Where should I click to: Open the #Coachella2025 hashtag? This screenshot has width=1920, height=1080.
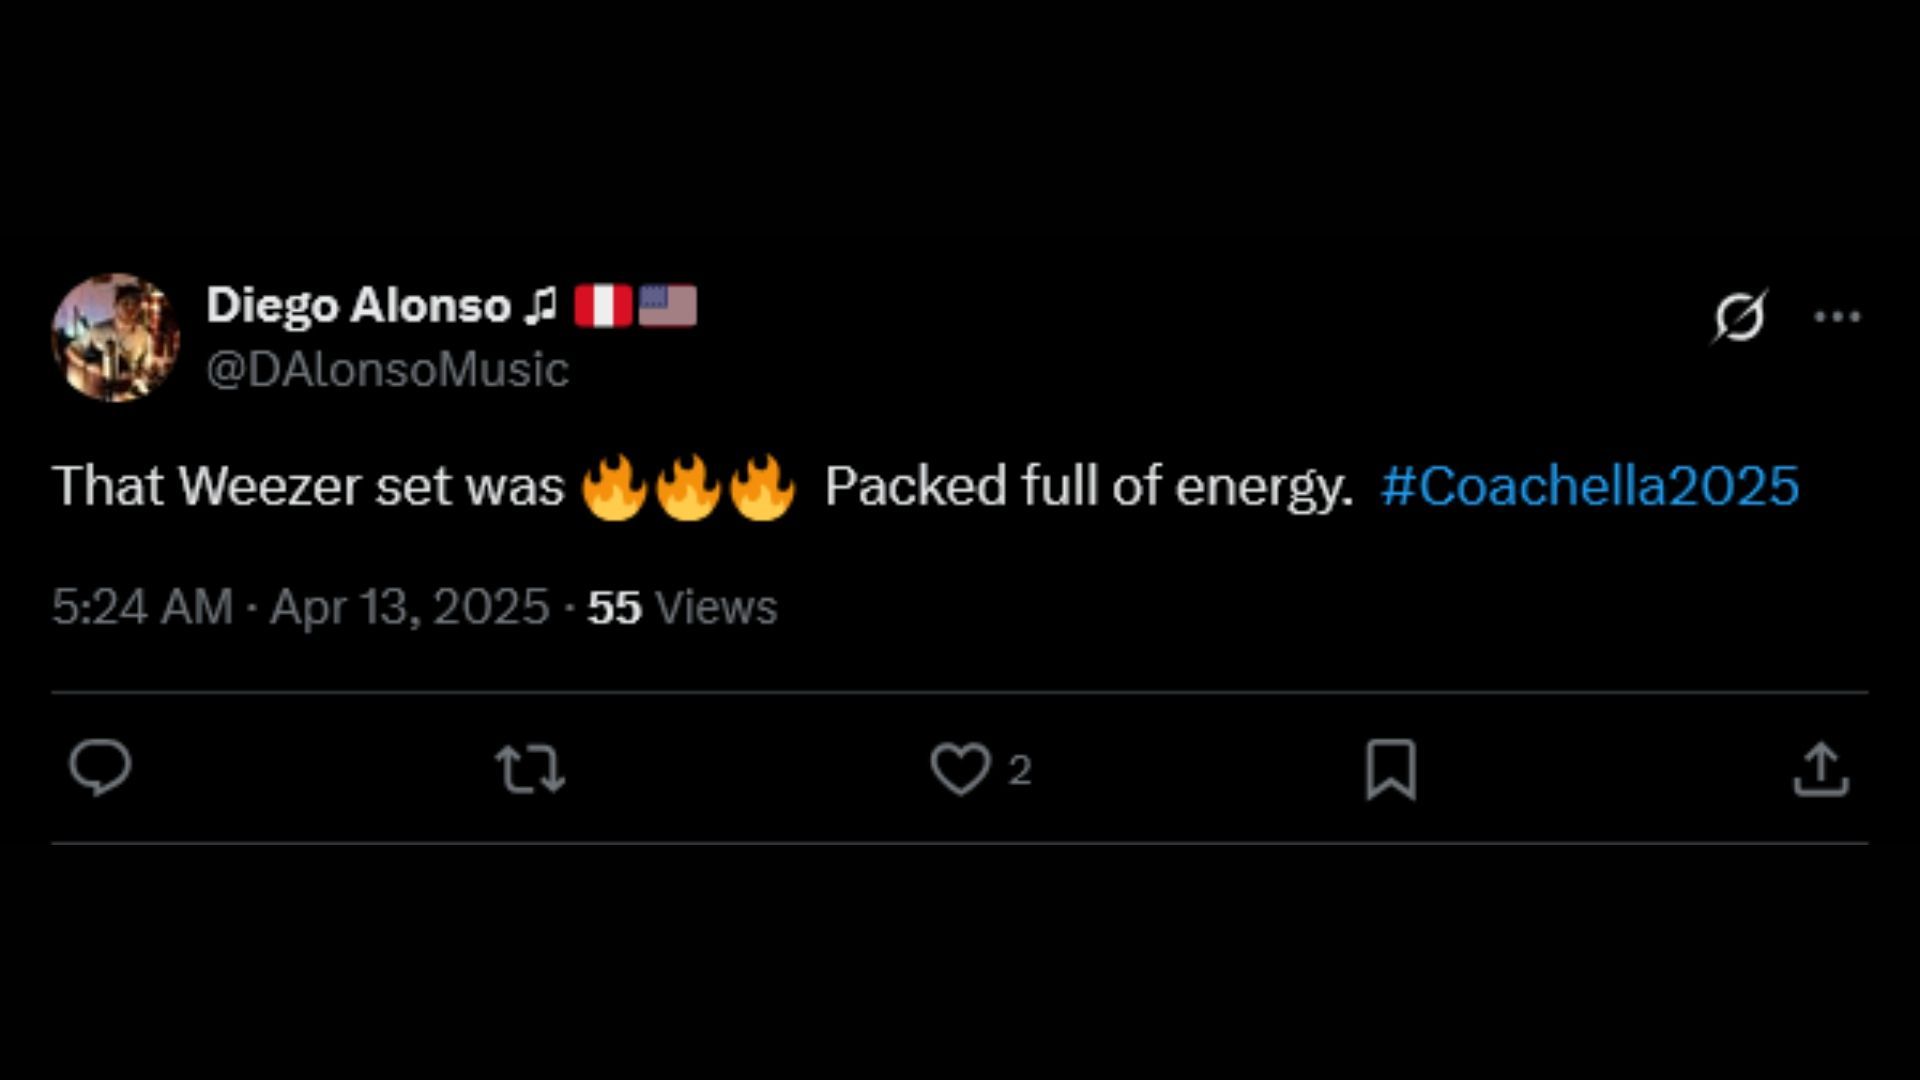1589,487
